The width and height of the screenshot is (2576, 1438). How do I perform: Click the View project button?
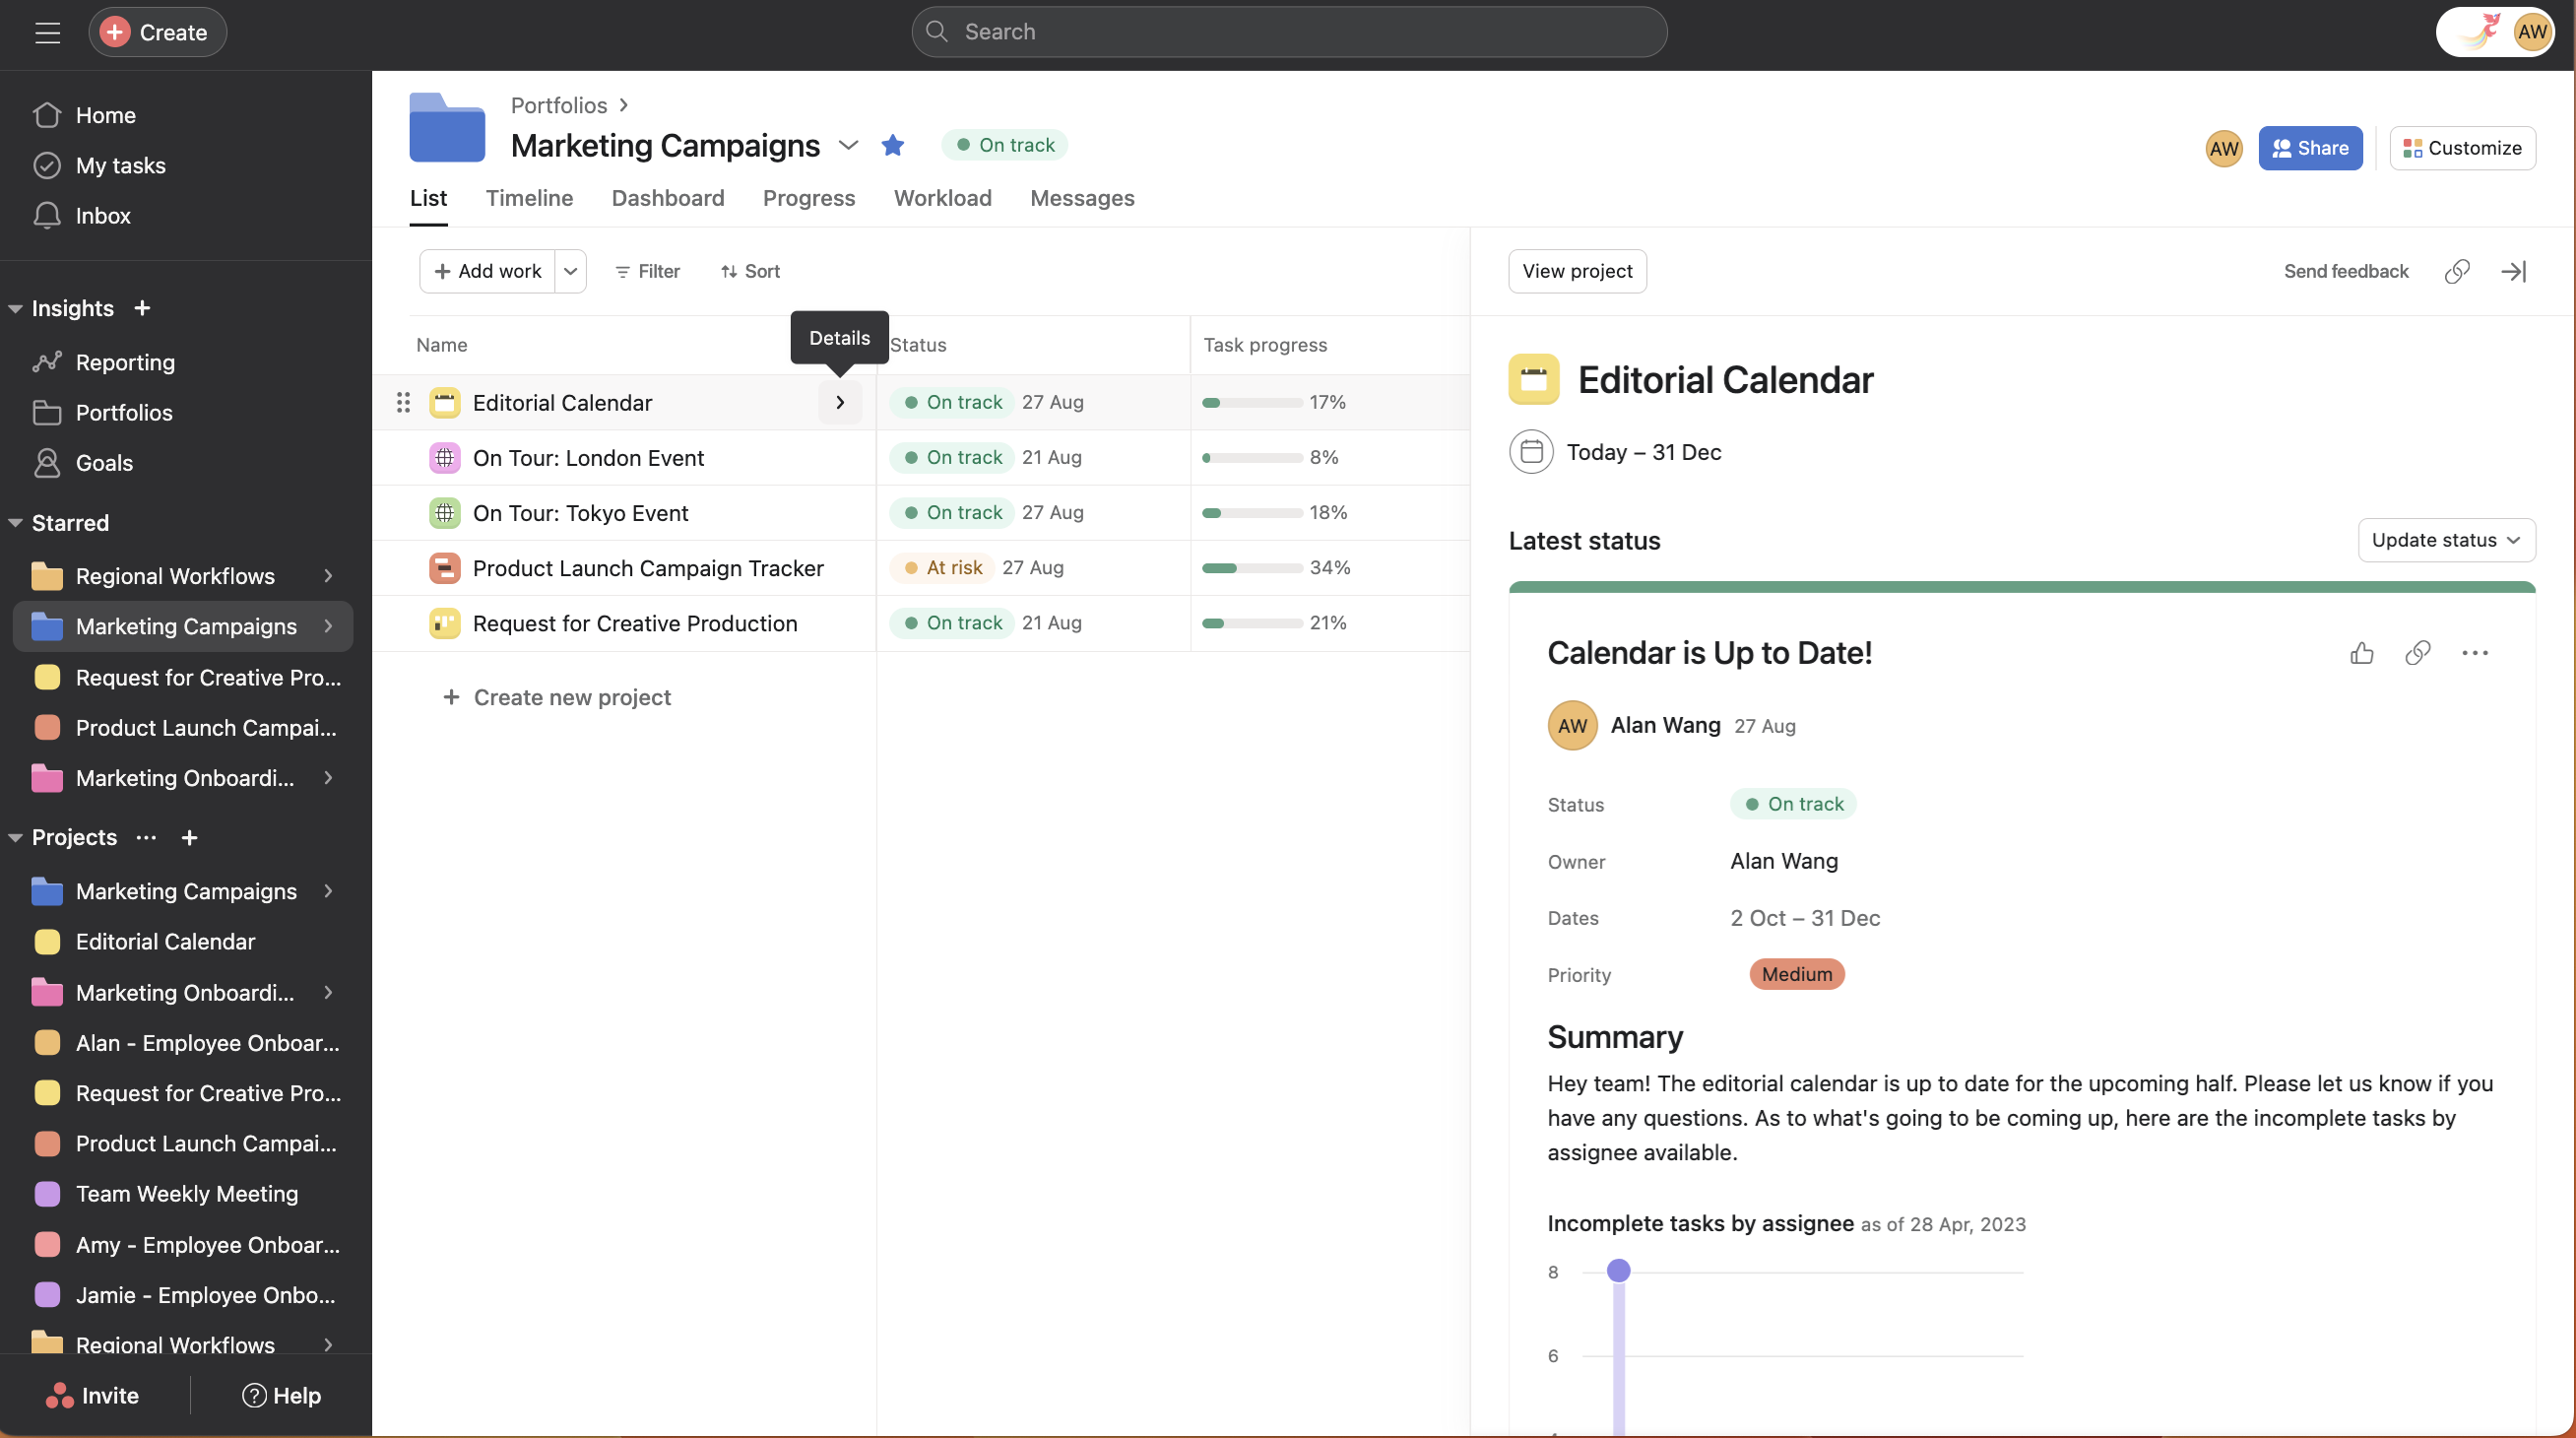1577,271
